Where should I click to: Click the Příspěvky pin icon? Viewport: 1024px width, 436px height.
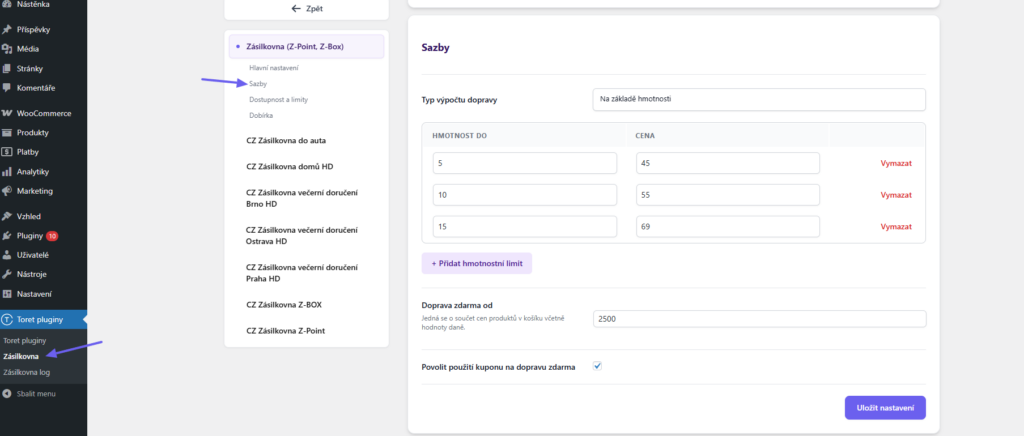tap(7, 29)
